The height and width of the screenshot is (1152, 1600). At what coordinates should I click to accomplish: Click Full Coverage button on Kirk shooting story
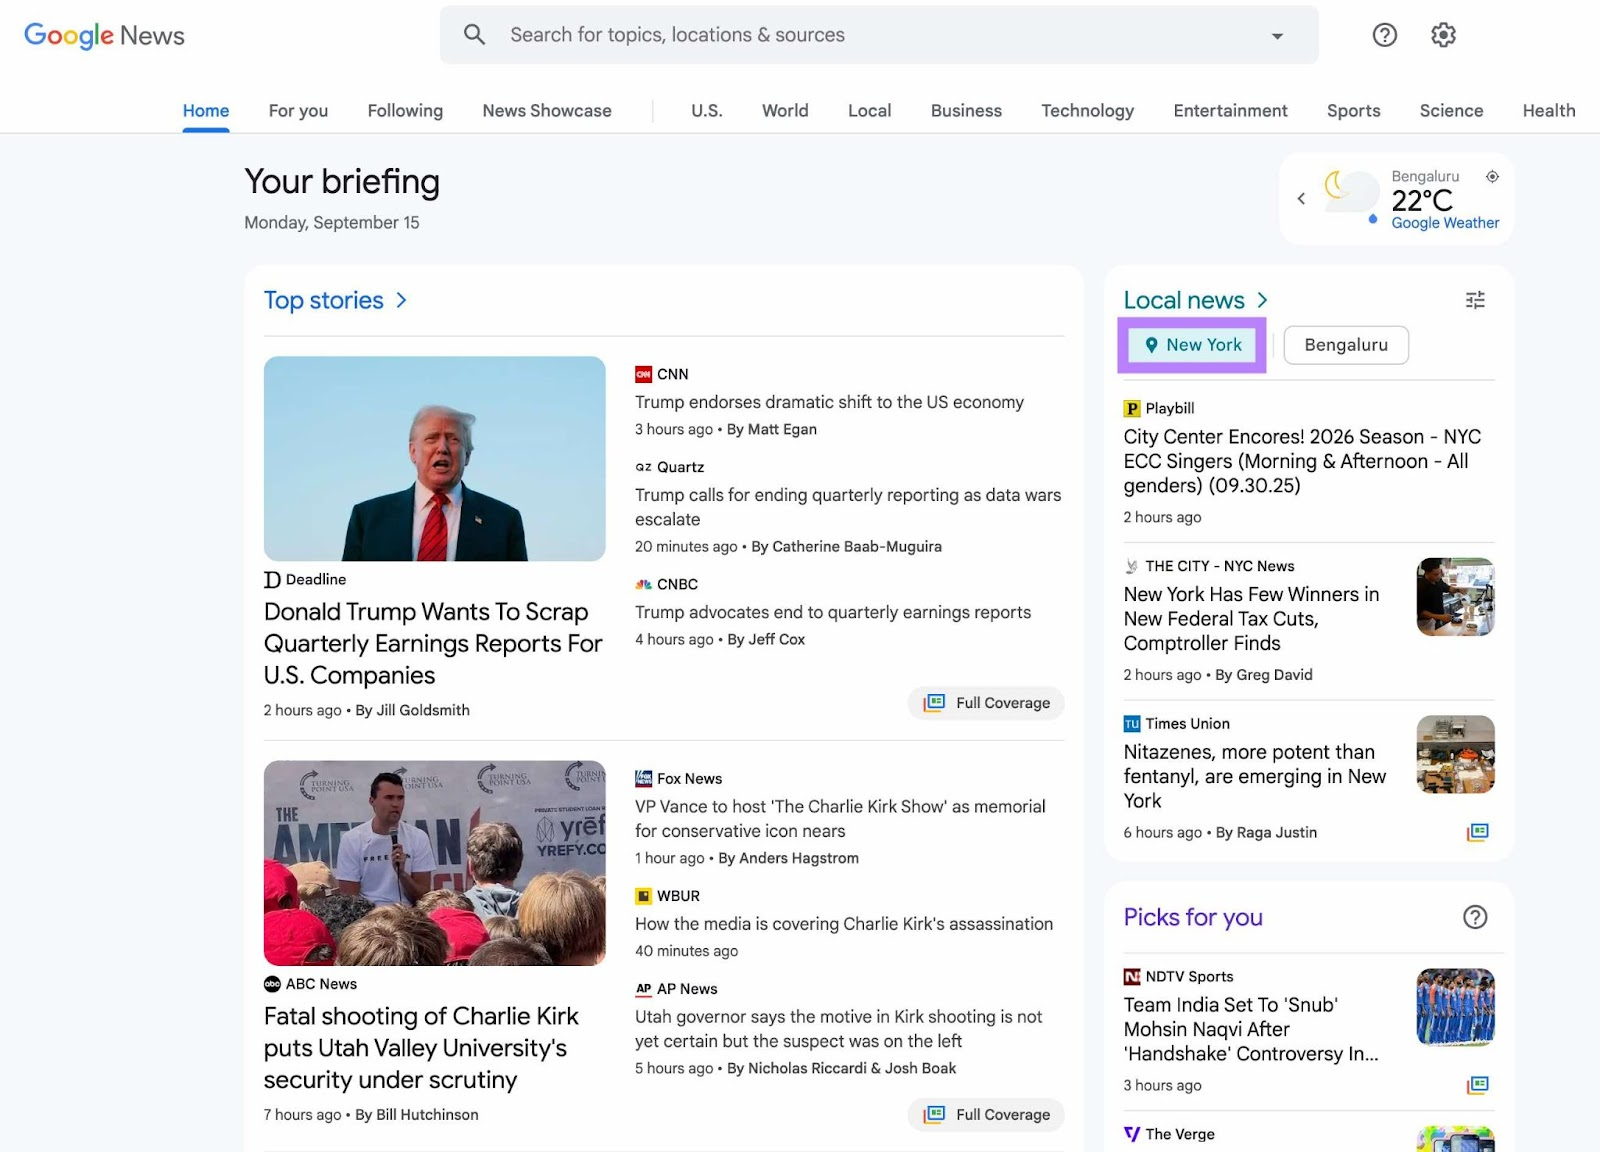point(986,1114)
